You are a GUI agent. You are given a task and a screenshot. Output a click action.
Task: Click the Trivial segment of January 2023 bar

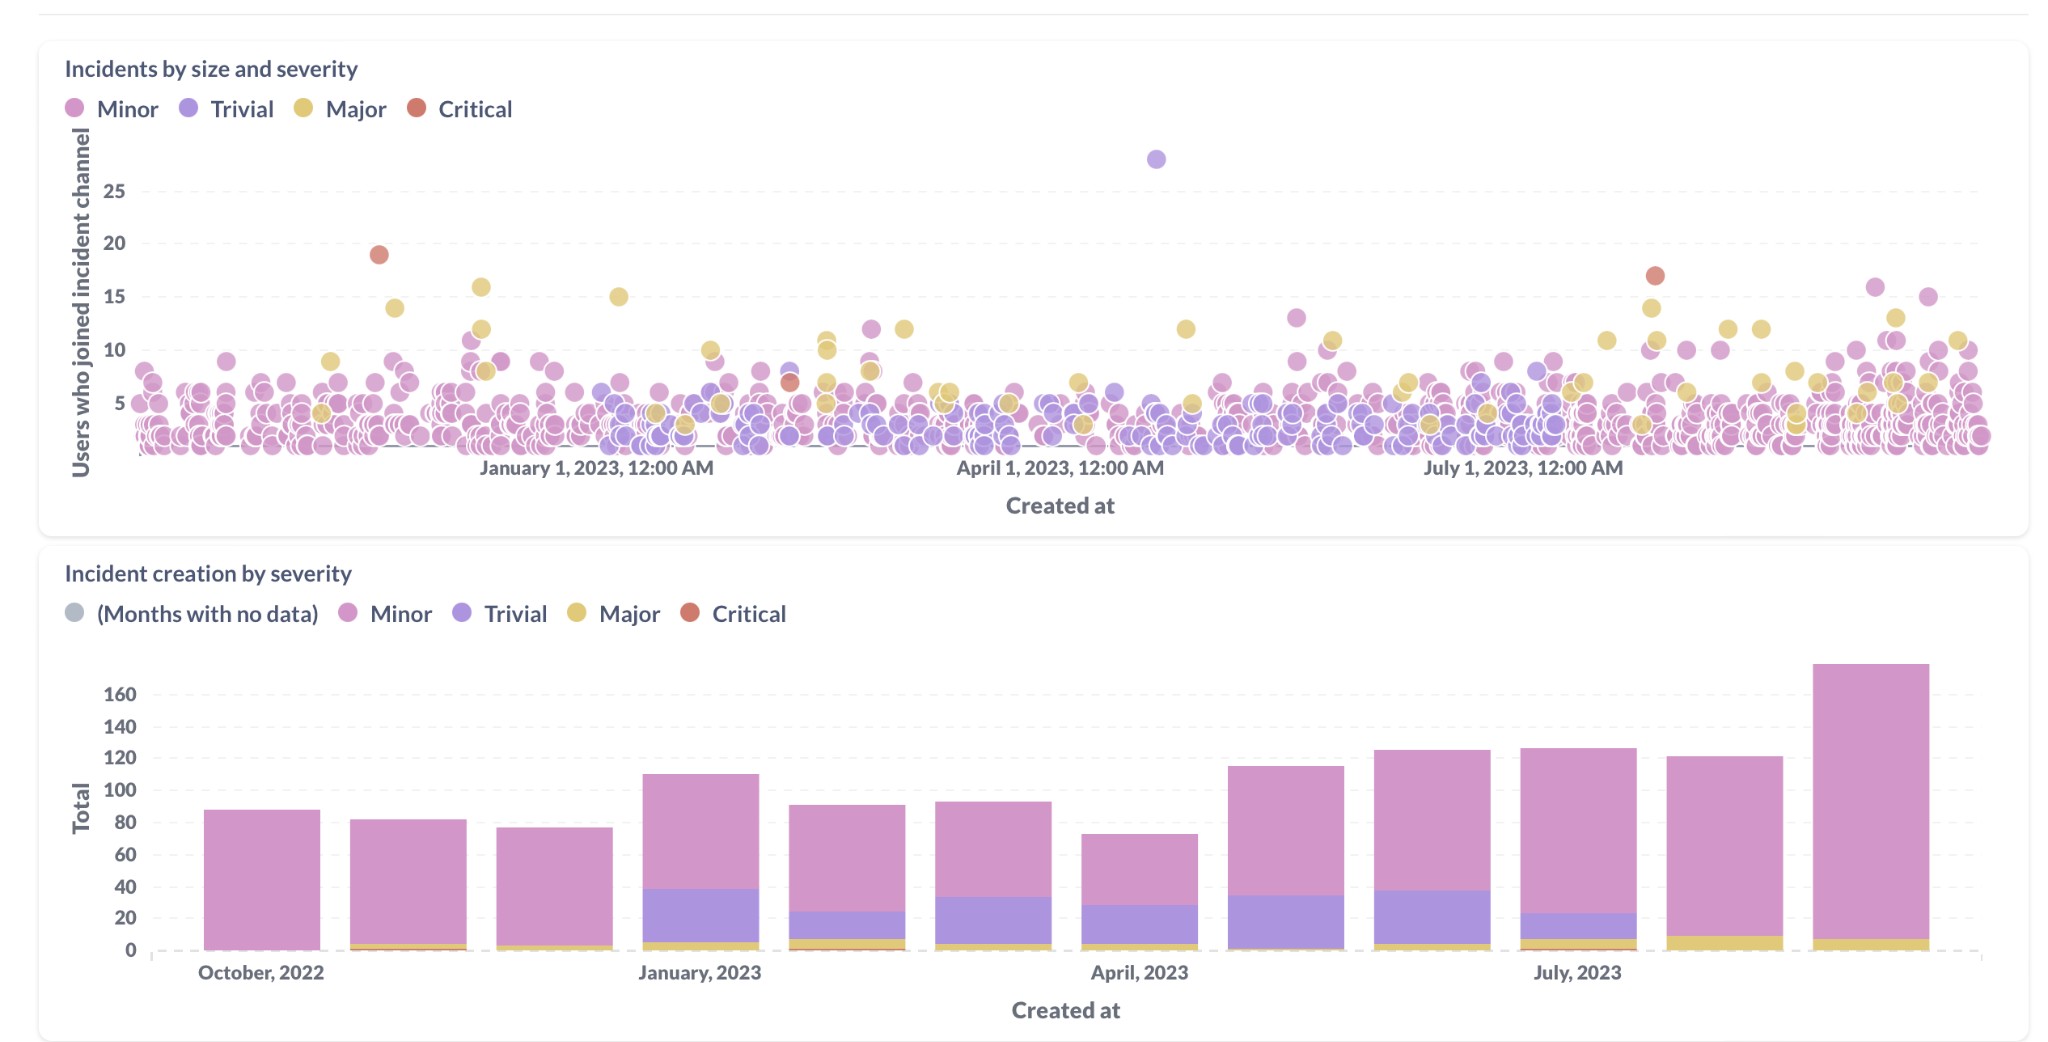coord(700,915)
